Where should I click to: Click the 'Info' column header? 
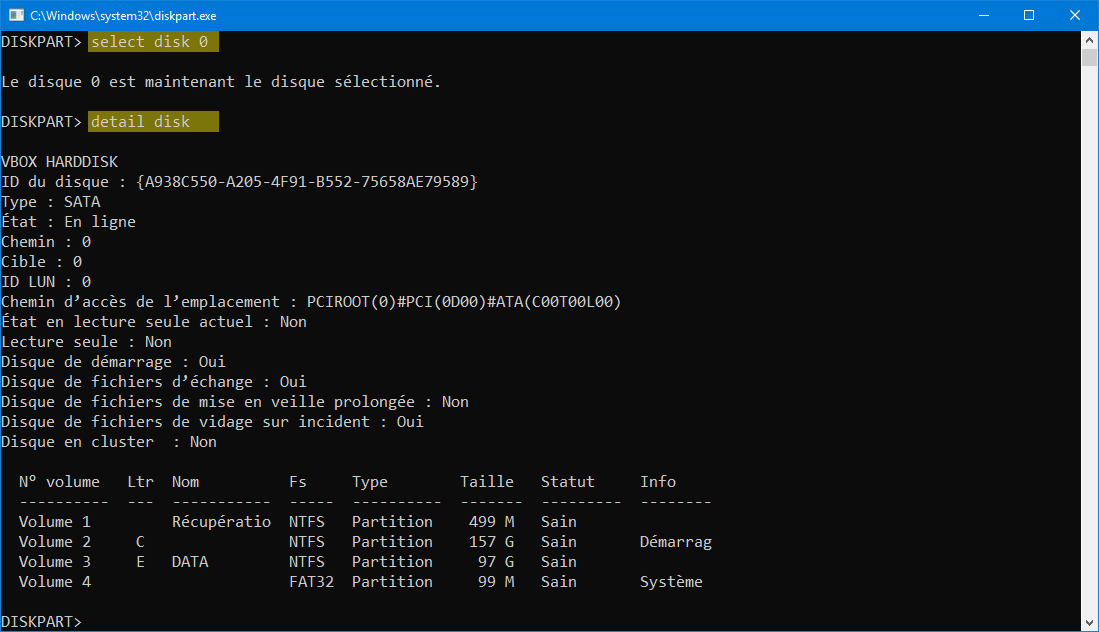(x=658, y=482)
